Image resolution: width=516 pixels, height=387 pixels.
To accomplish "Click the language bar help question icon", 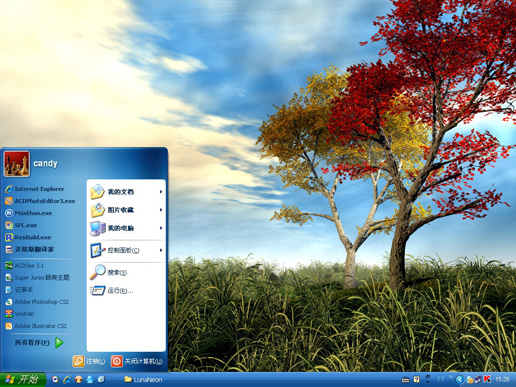I will [417, 379].
